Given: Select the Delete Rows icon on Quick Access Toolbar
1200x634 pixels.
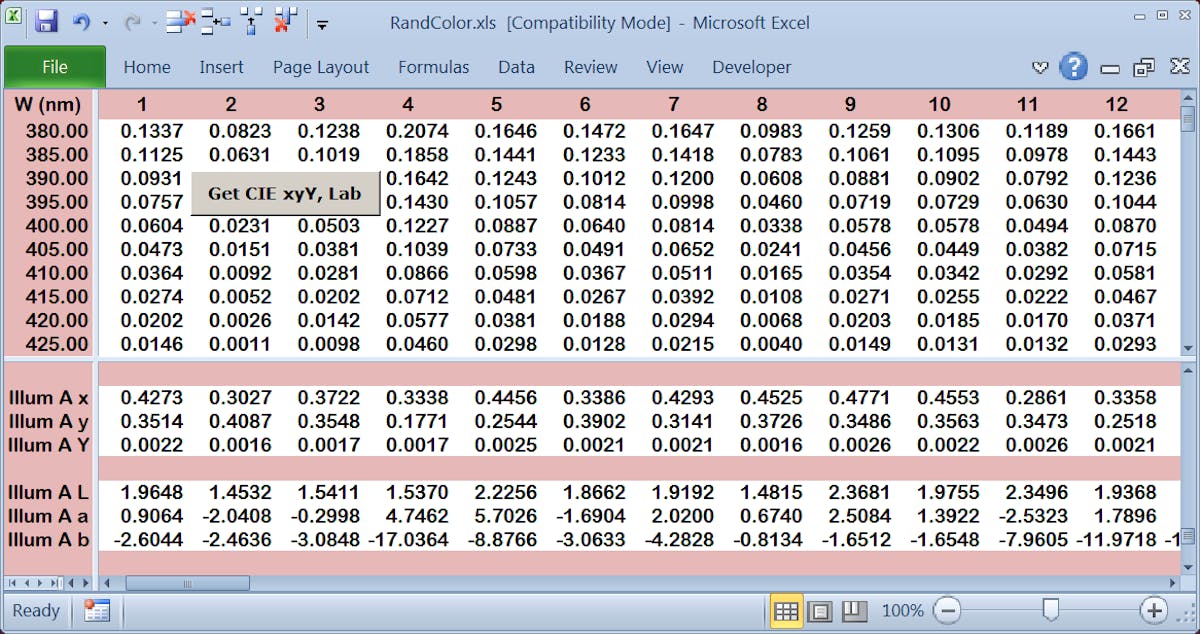Looking at the screenshot, I should (x=180, y=22).
